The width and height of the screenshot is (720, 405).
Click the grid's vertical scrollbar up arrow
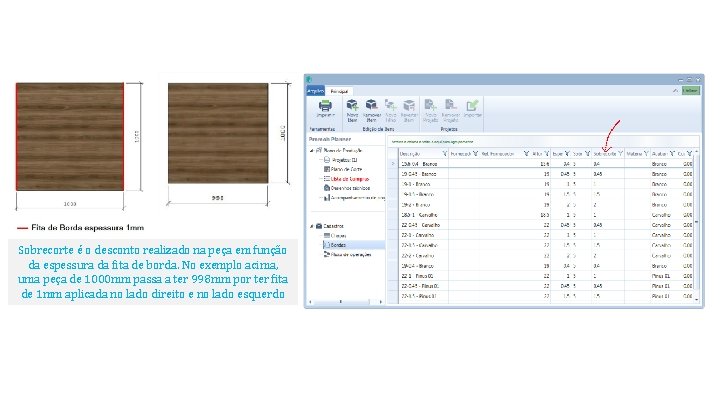point(697,152)
